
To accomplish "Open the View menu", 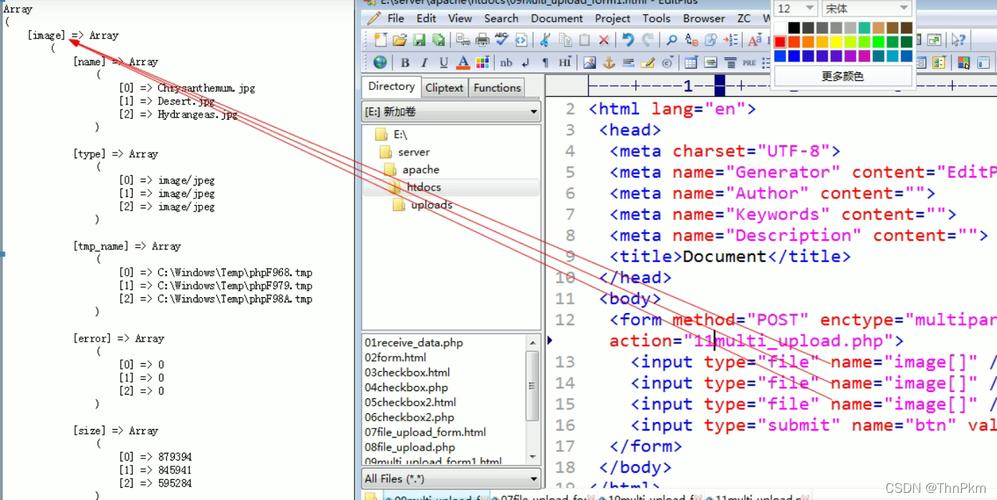I will point(460,18).
